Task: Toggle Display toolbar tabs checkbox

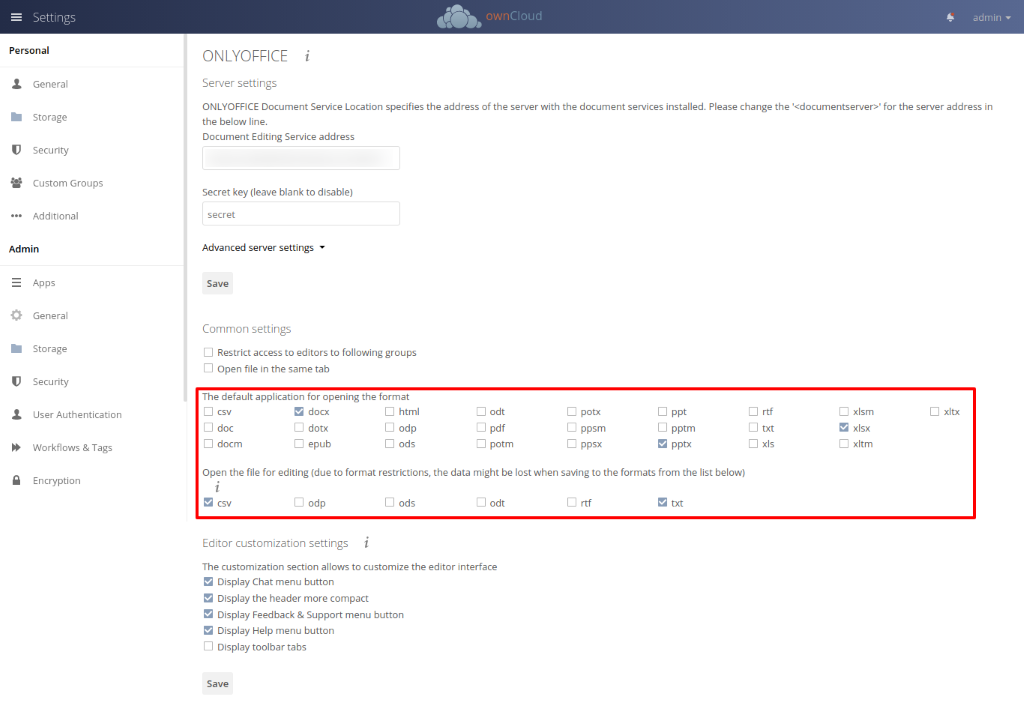Action: pyautogui.click(x=208, y=647)
